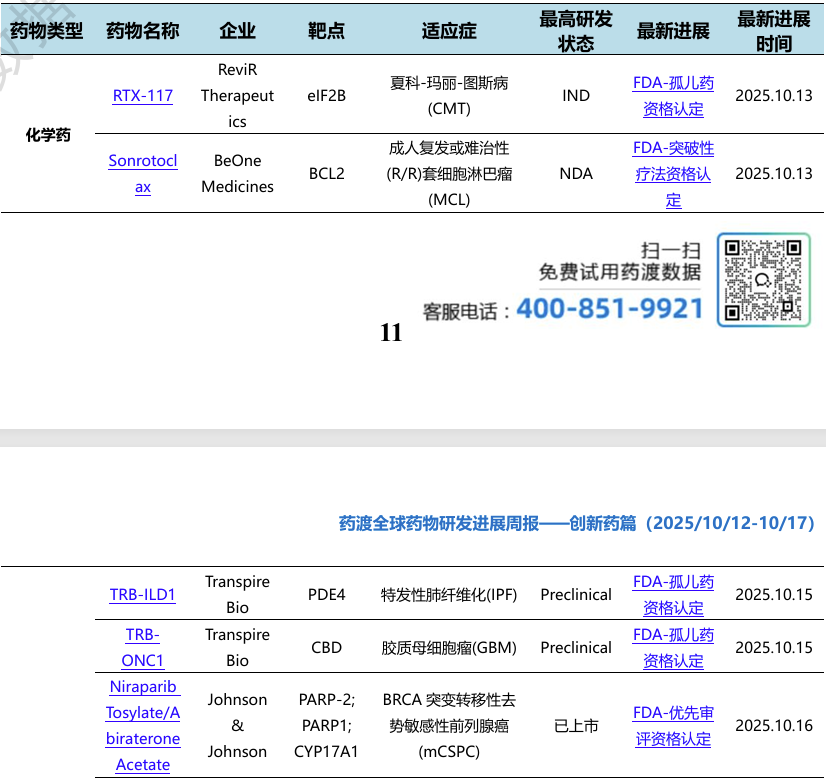The image size is (826, 779).
Task: Click the 药物类型 column header
Action: pyautogui.click(x=46, y=31)
